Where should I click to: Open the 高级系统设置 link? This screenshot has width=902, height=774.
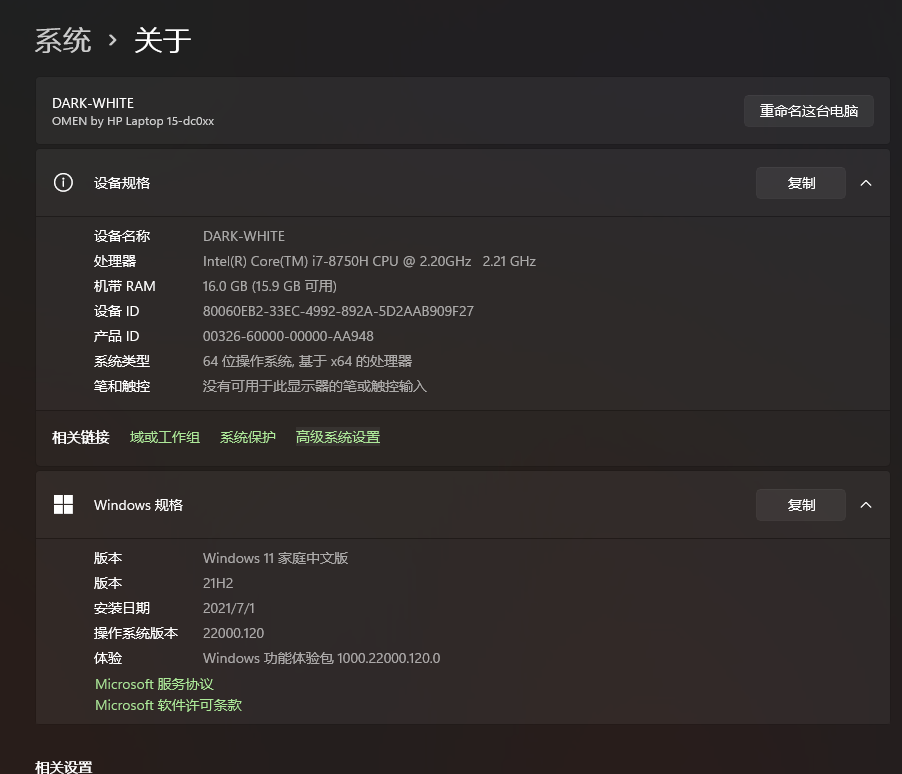tap(338, 437)
